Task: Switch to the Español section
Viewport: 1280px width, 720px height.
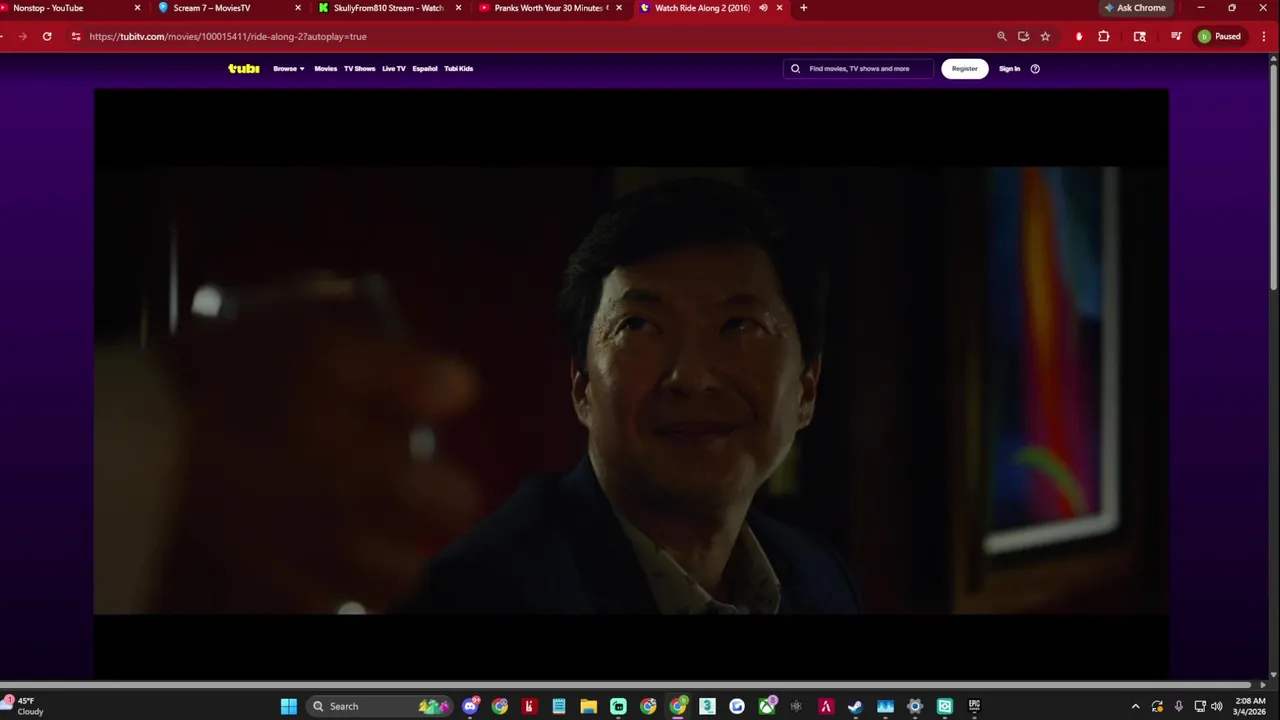Action: (425, 69)
